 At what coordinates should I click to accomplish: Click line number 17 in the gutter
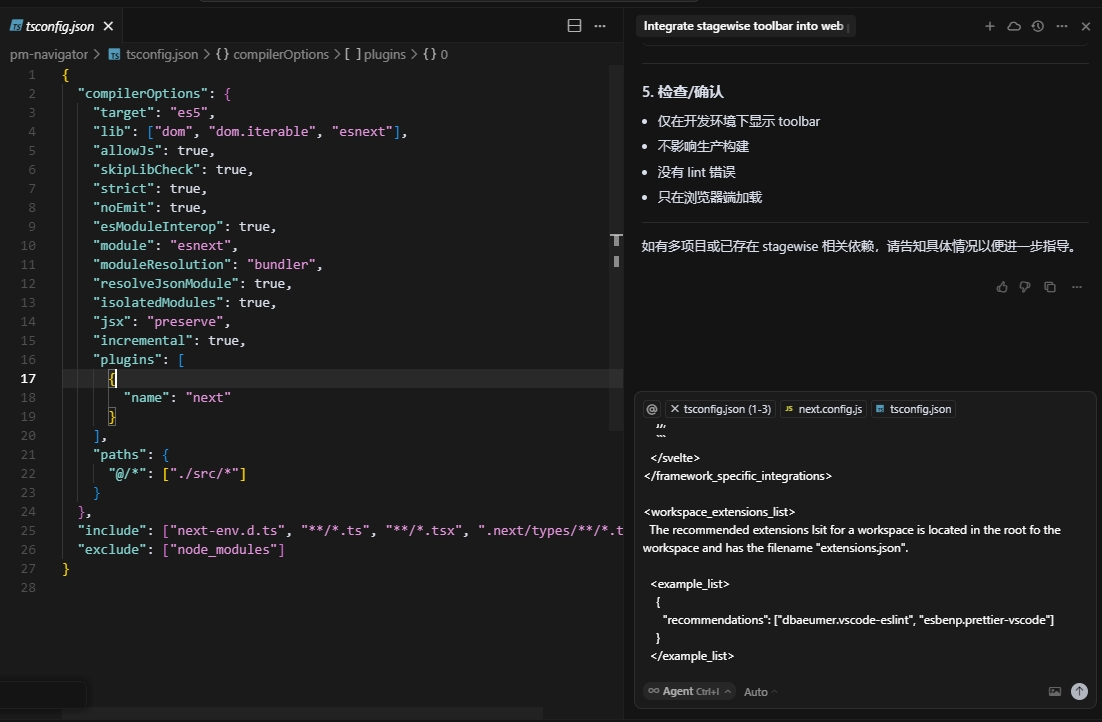tap(28, 378)
